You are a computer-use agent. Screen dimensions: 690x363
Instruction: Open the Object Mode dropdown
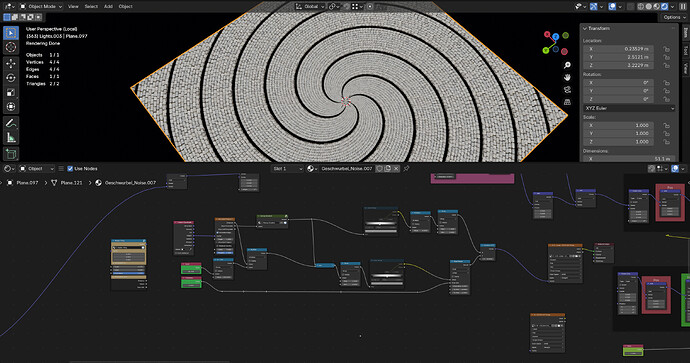tap(41, 7)
